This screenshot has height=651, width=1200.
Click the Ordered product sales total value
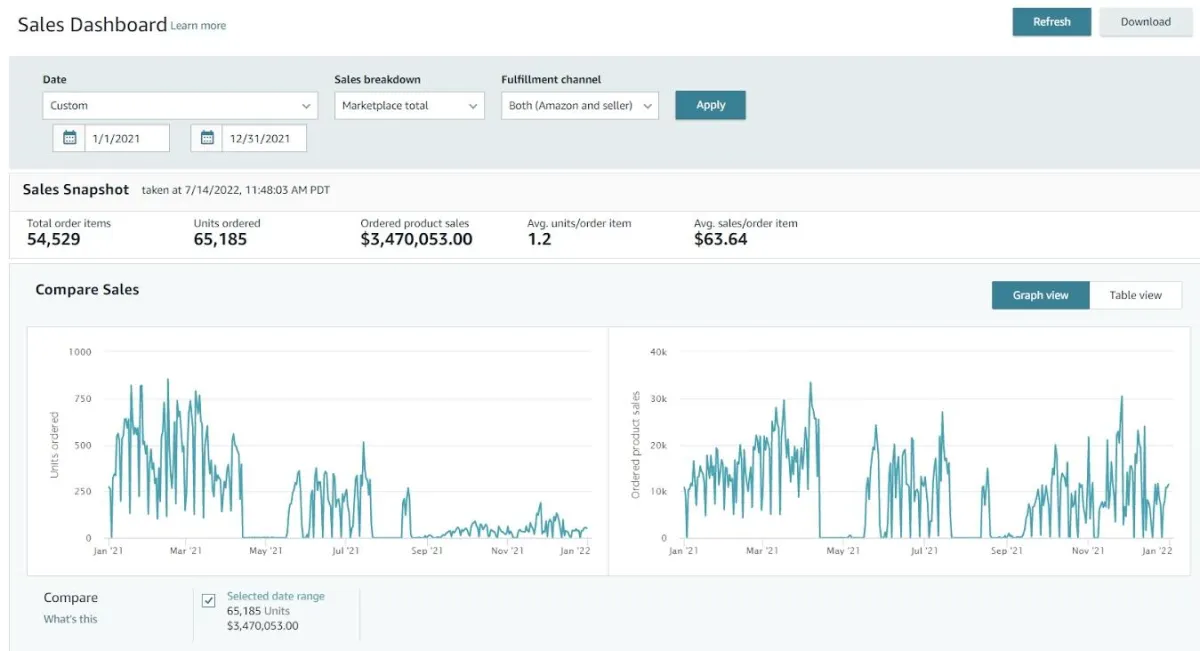pos(416,240)
